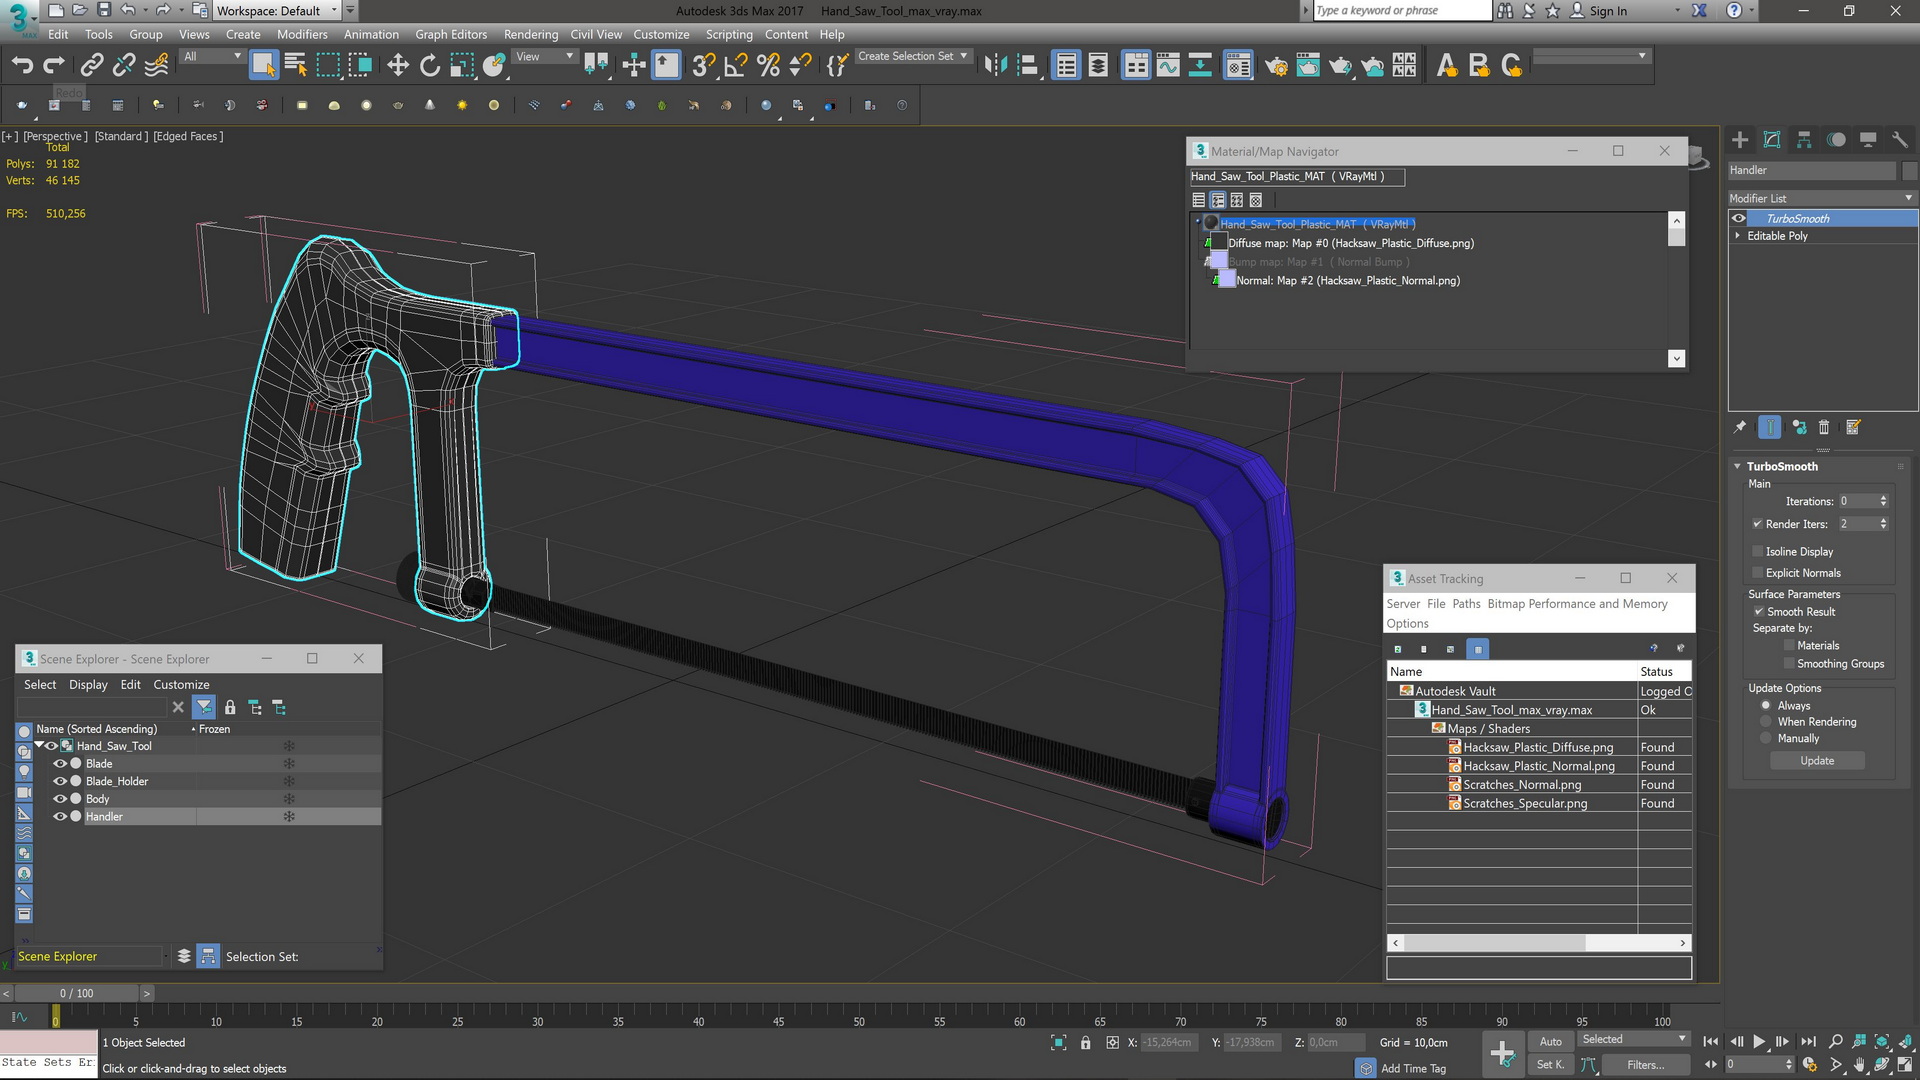Open the Hierarchy command panel tab
Image resolution: width=1920 pixels, height=1080 pixels.
tap(1804, 140)
